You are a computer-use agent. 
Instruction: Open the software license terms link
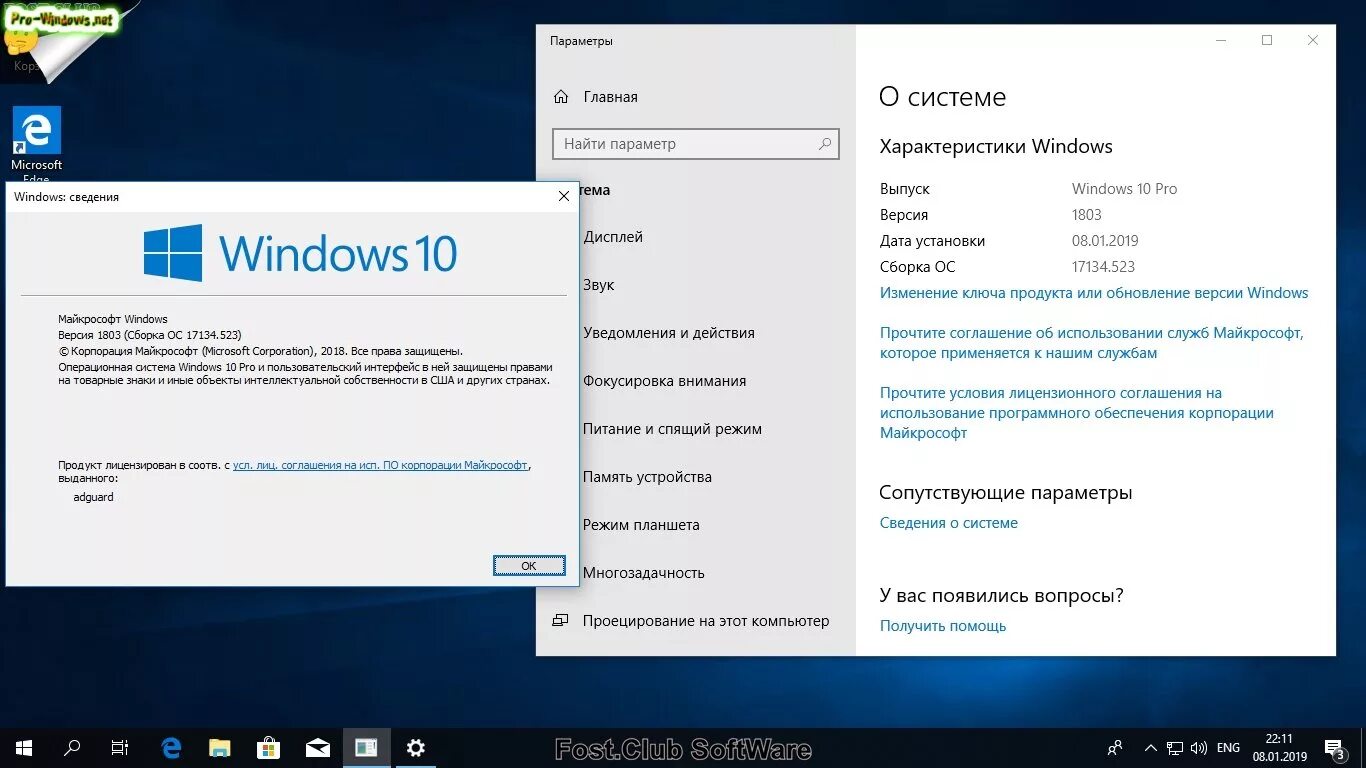coord(1077,413)
